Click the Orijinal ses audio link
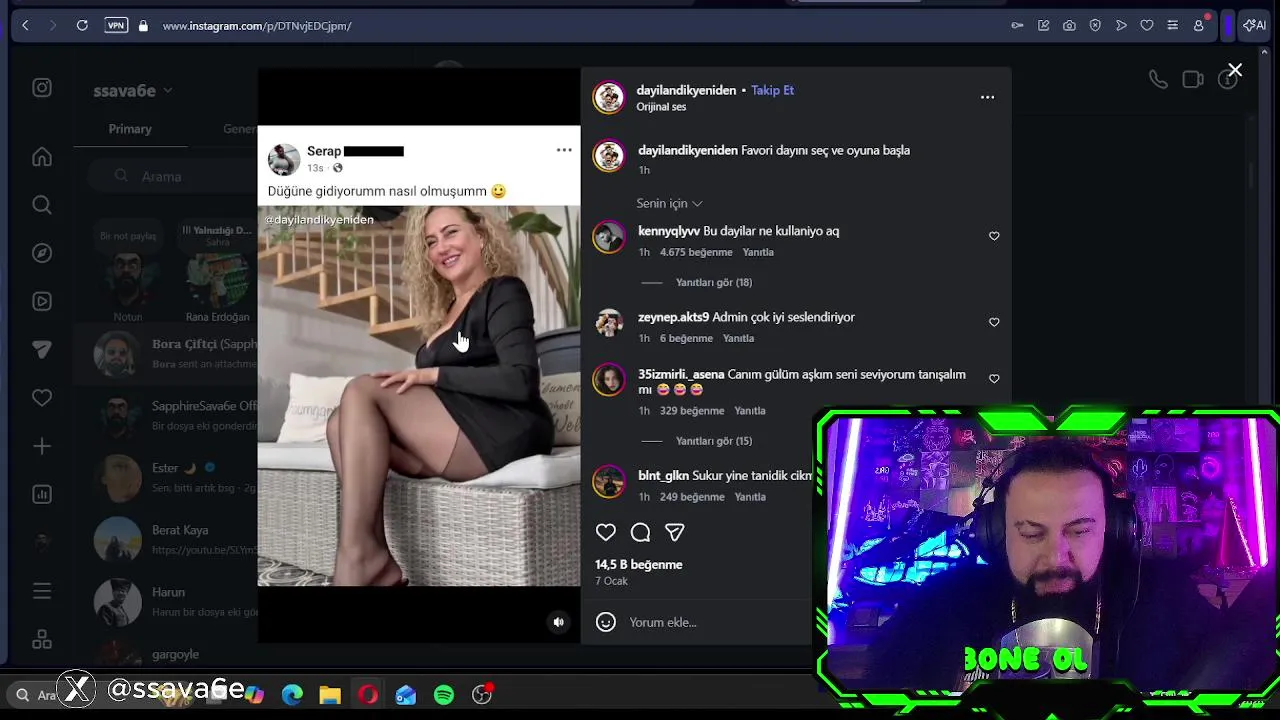The width and height of the screenshot is (1280, 720). click(661, 107)
